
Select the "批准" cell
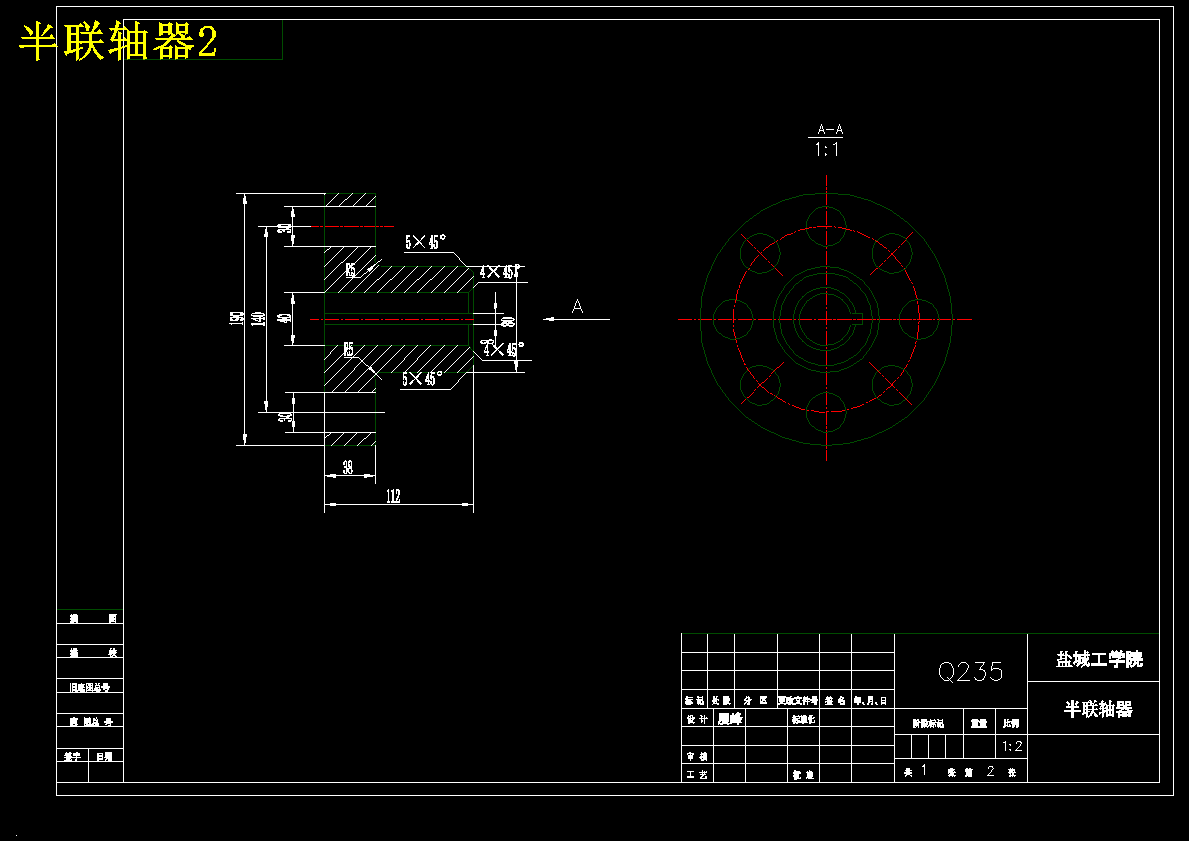click(804, 774)
